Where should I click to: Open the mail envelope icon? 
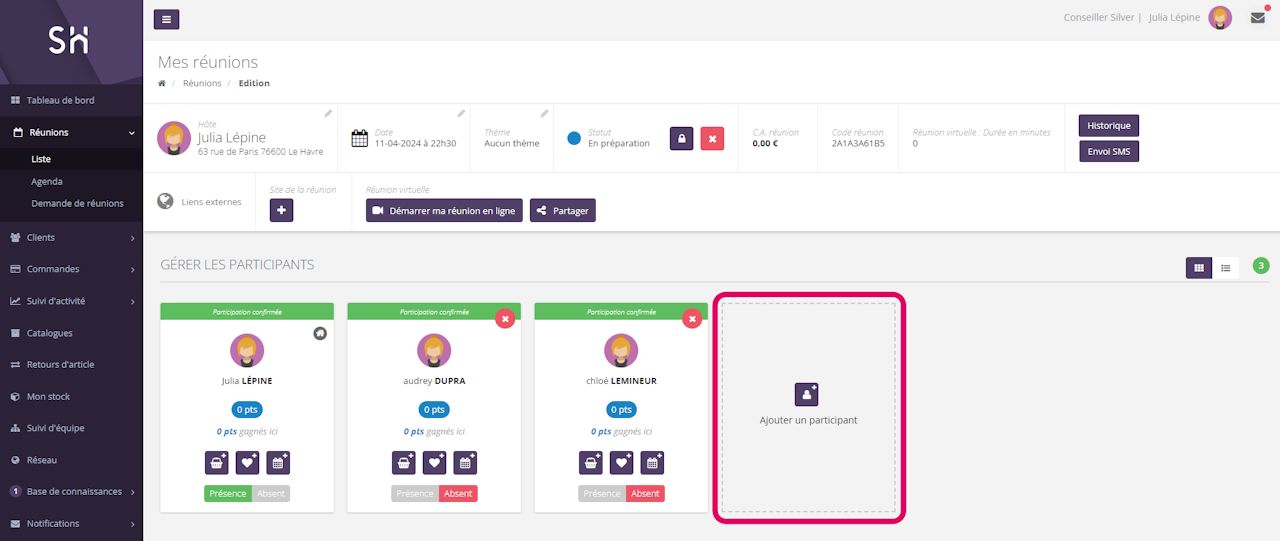[1258, 18]
